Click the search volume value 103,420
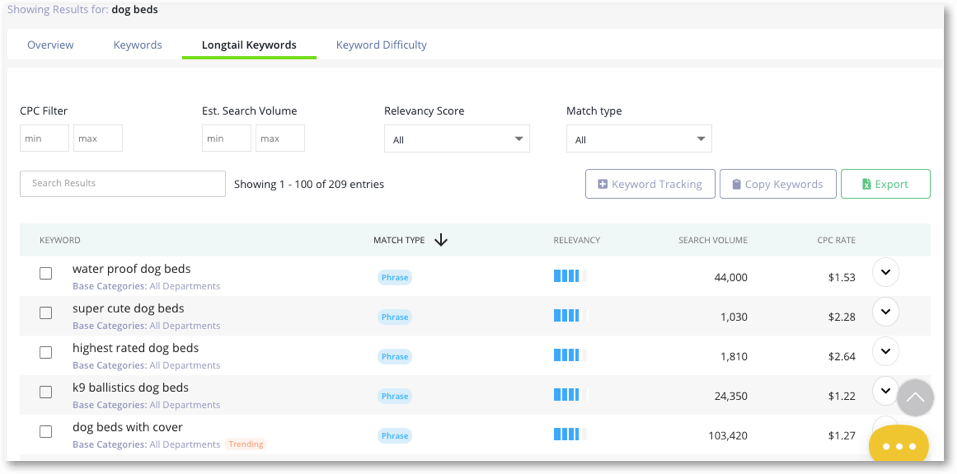957x474 pixels. (728, 436)
